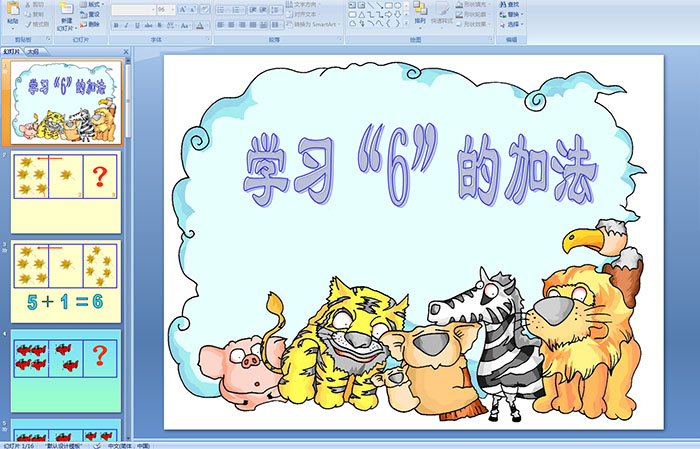Click spell check icon in status bar
This screenshot has height=449, width=700.
[x=97, y=445]
